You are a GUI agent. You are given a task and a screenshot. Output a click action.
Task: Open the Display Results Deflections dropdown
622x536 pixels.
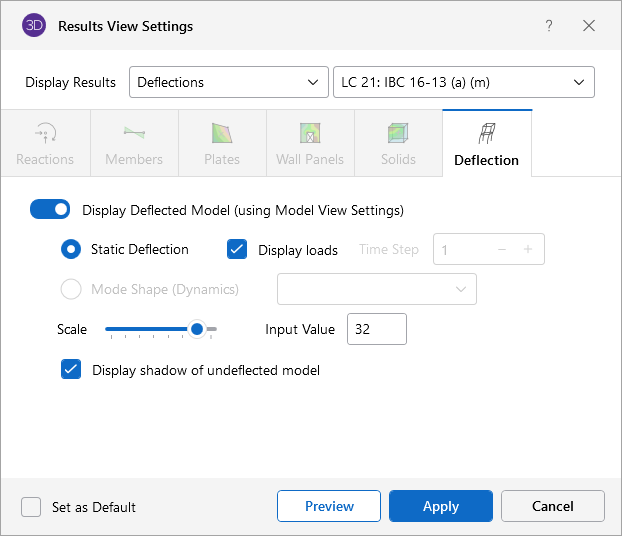click(228, 82)
